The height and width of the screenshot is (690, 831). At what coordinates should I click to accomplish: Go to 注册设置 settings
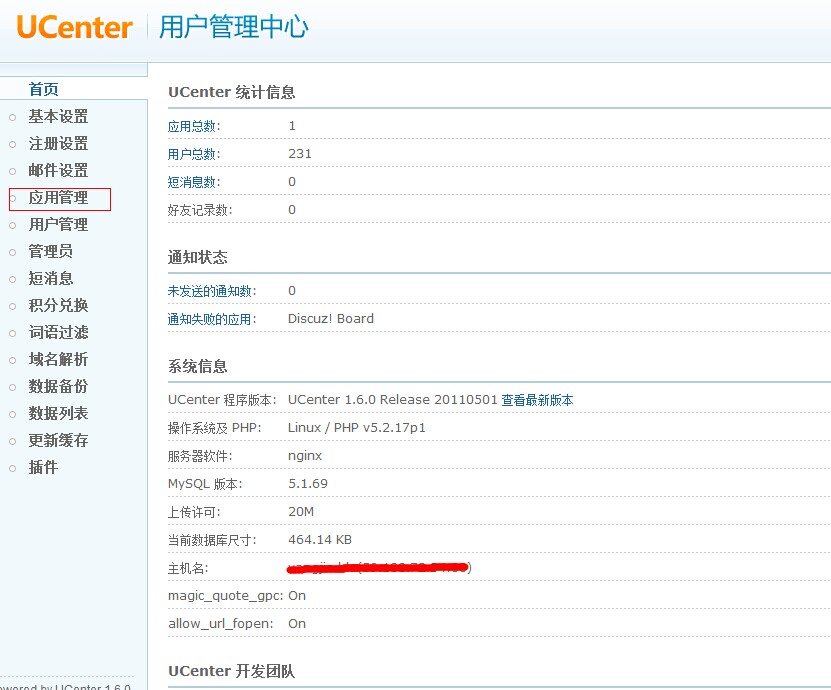pyautogui.click(x=58, y=144)
